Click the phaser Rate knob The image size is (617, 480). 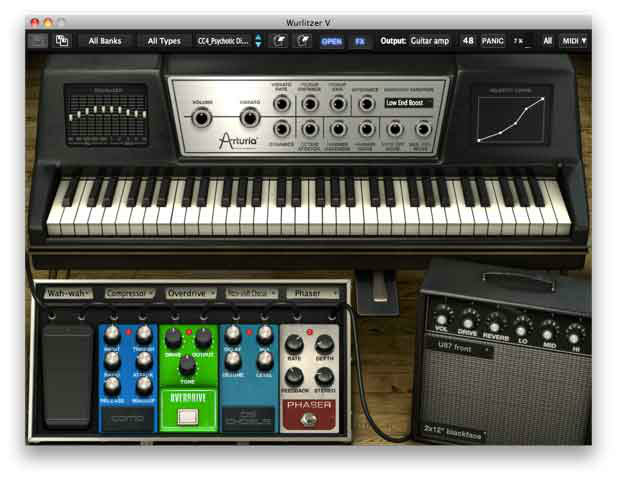click(294, 344)
